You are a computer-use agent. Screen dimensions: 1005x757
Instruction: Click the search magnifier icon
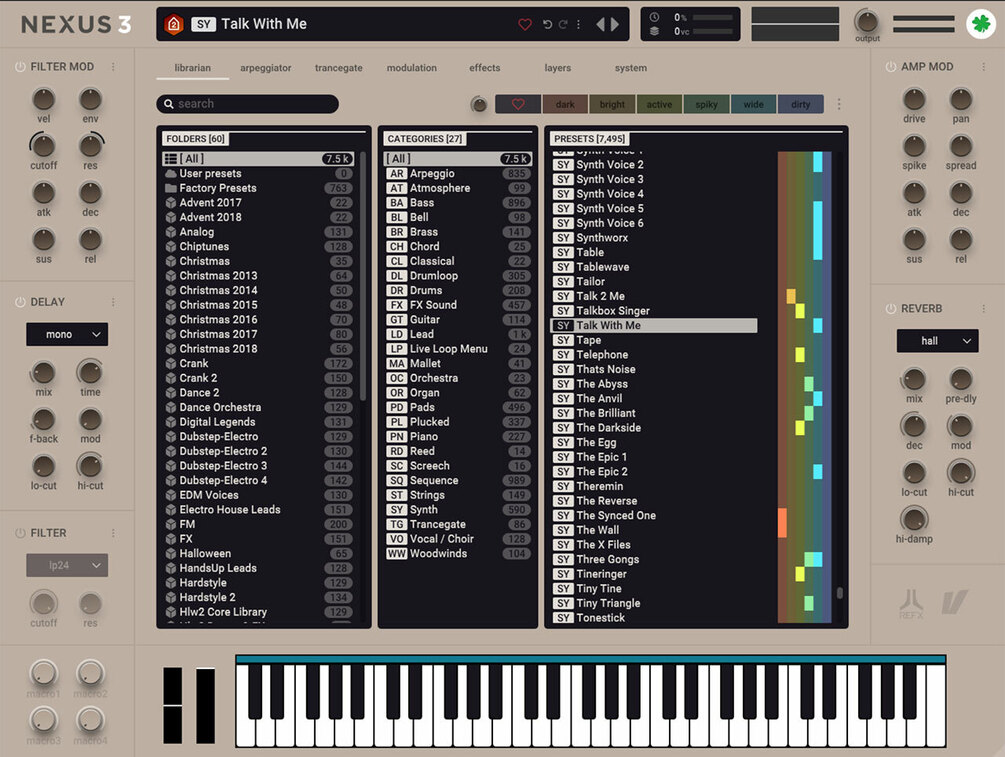tap(169, 104)
